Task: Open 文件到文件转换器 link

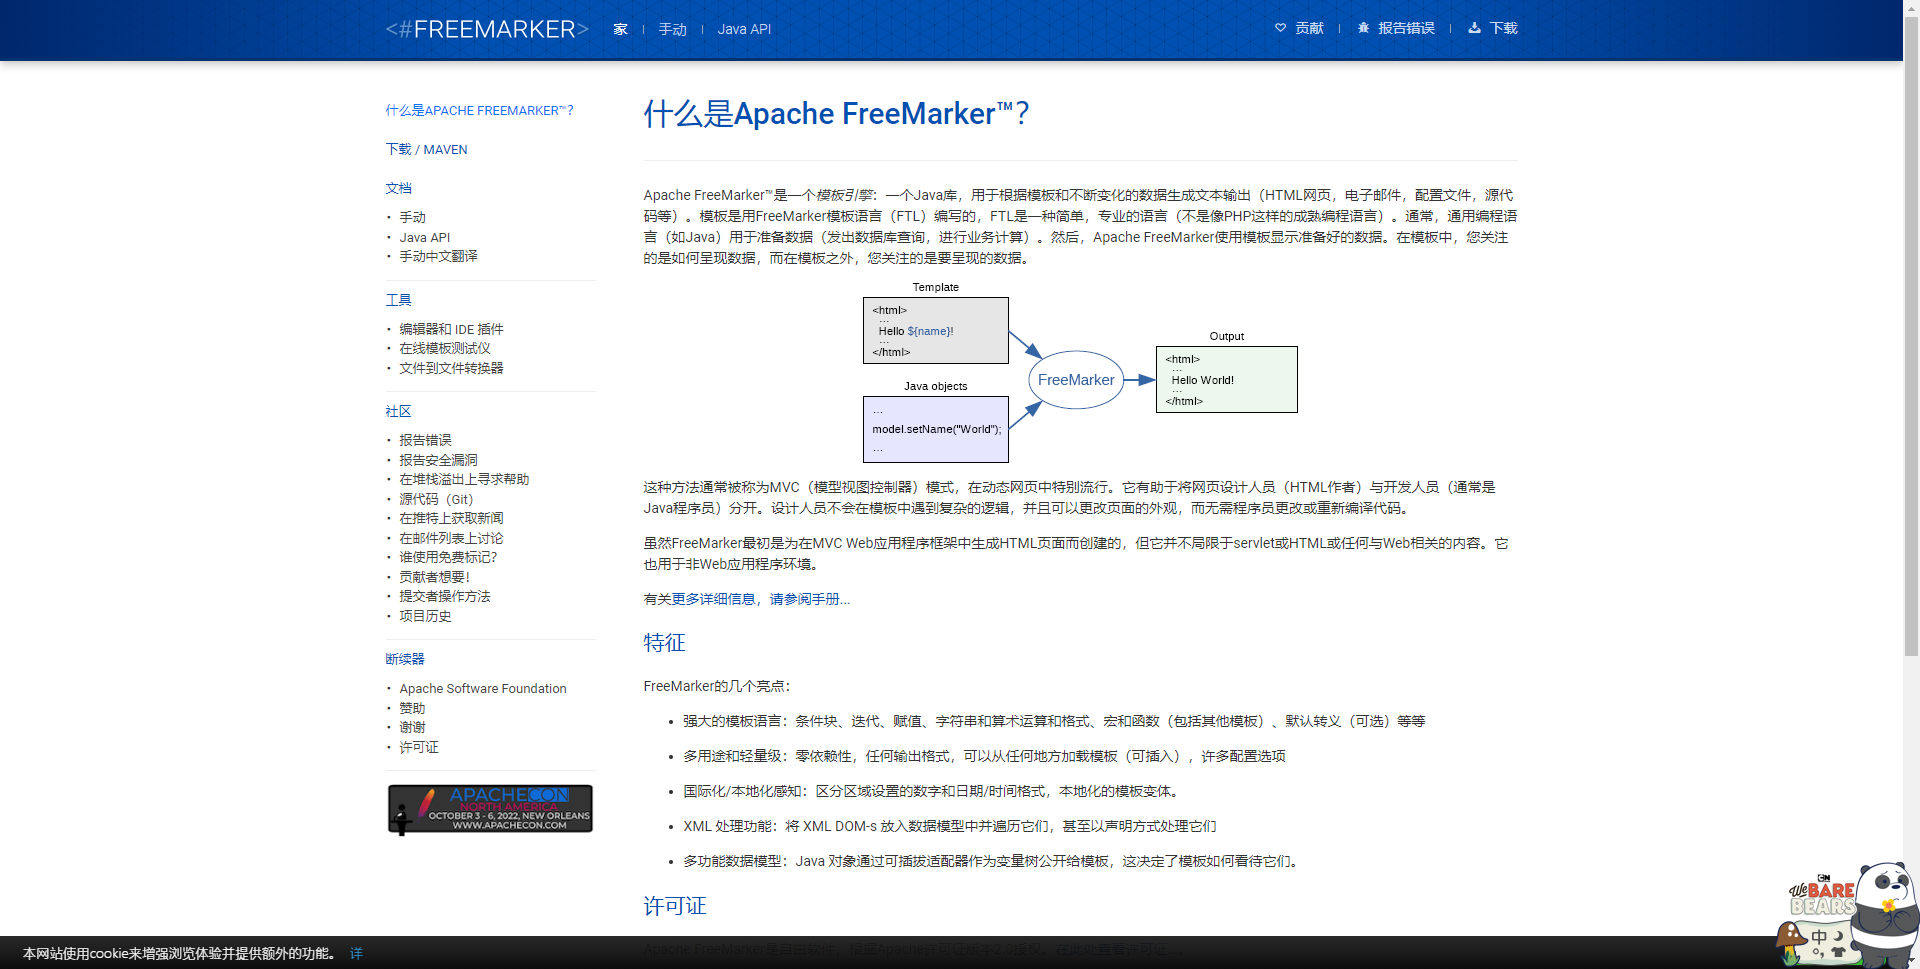Action: pyautogui.click(x=452, y=368)
